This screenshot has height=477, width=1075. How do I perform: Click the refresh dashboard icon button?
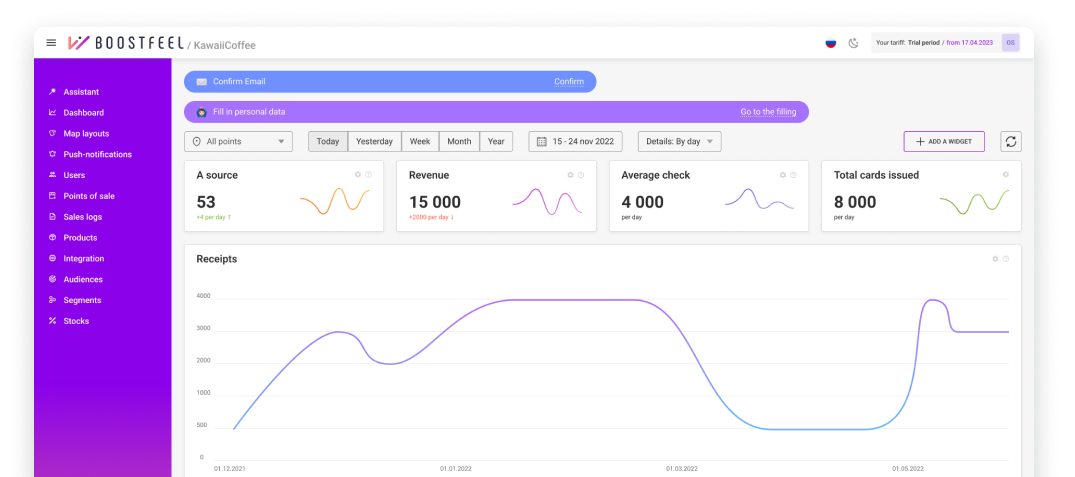(1011, 142)
